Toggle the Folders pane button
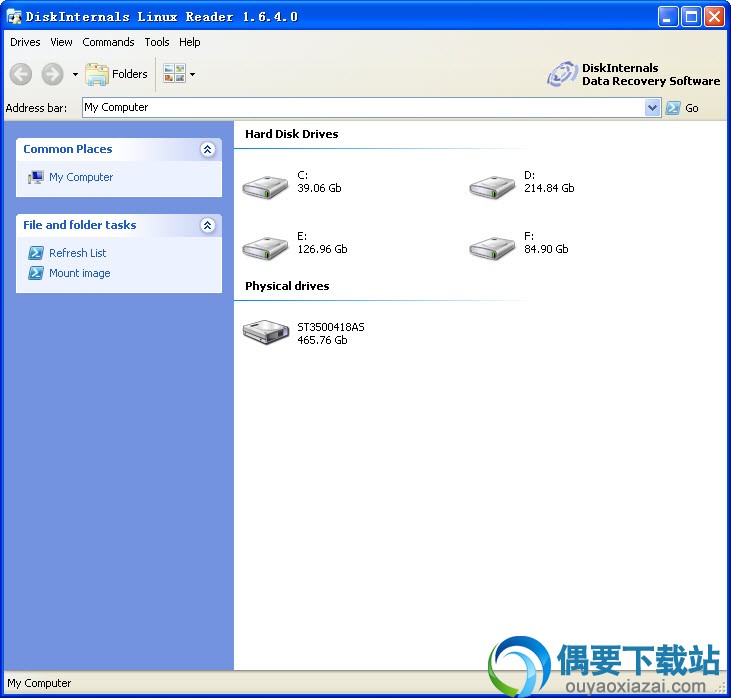 tap(116, 74)
